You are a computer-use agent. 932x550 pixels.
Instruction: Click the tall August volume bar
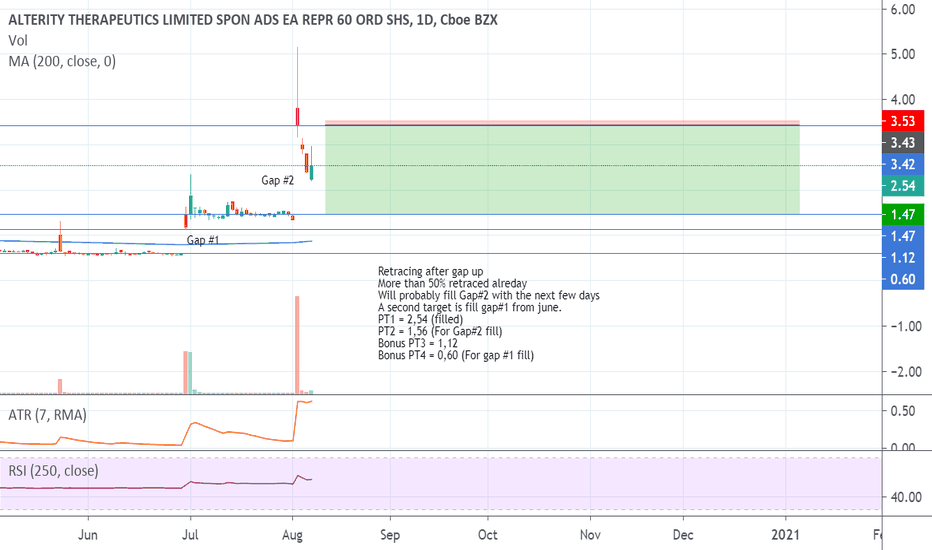(x=297, y=344)
